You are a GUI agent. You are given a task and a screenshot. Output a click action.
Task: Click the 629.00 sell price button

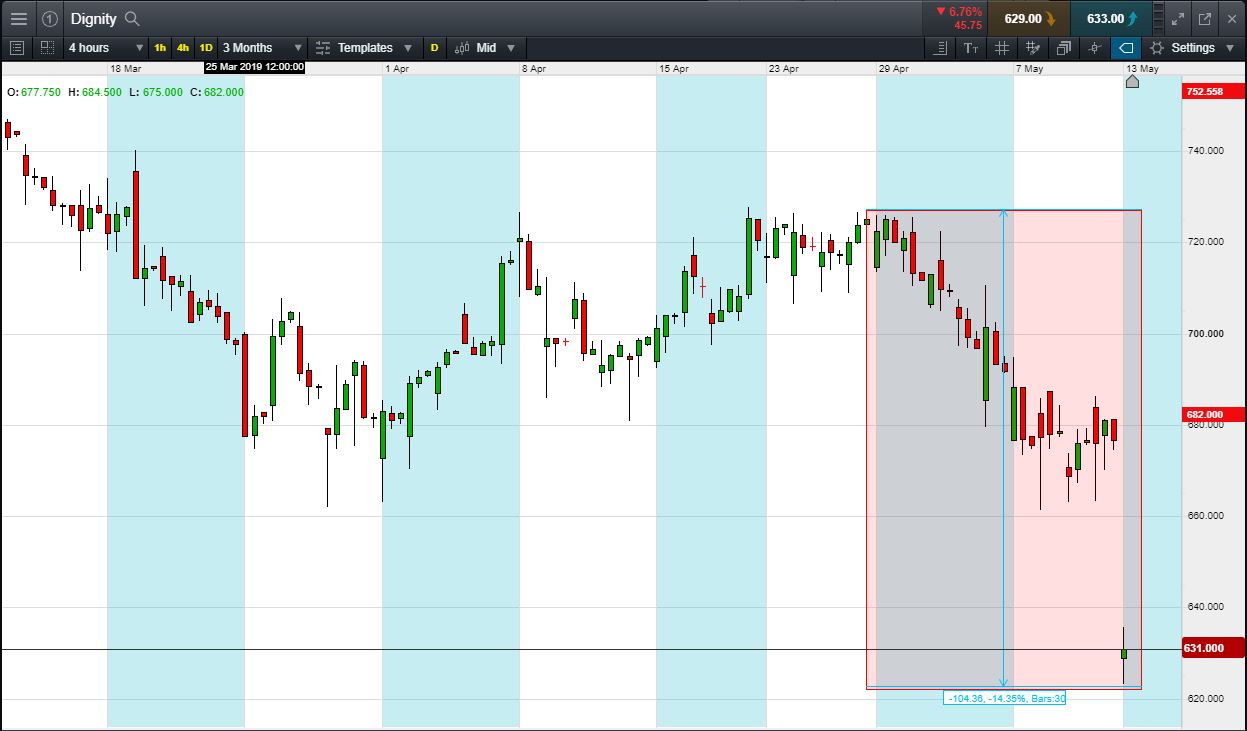(1030, 19)
